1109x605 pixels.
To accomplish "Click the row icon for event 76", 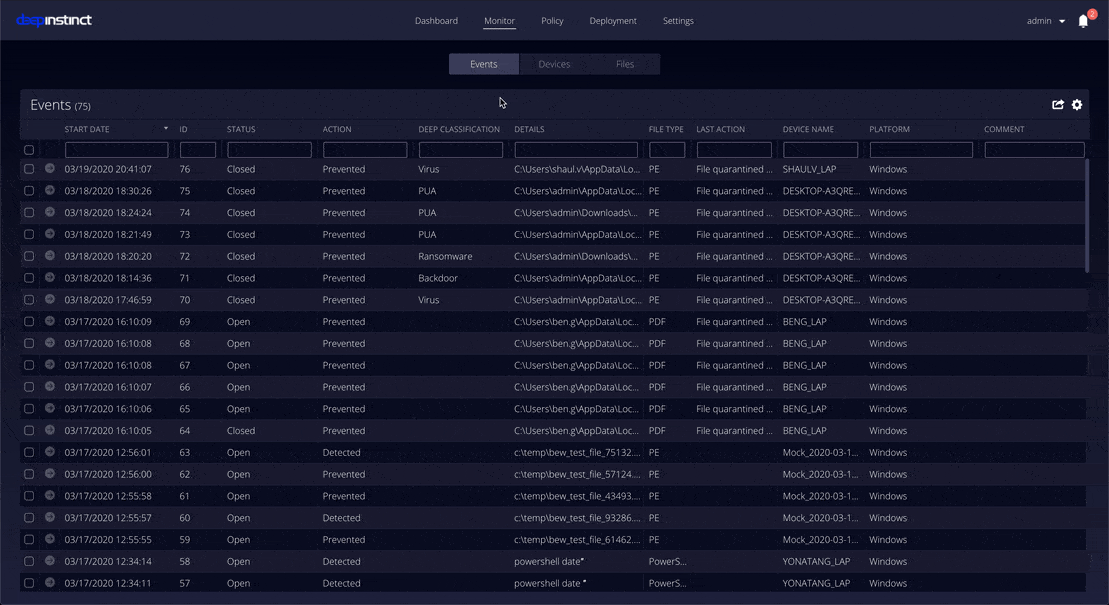I will [50, 168].
